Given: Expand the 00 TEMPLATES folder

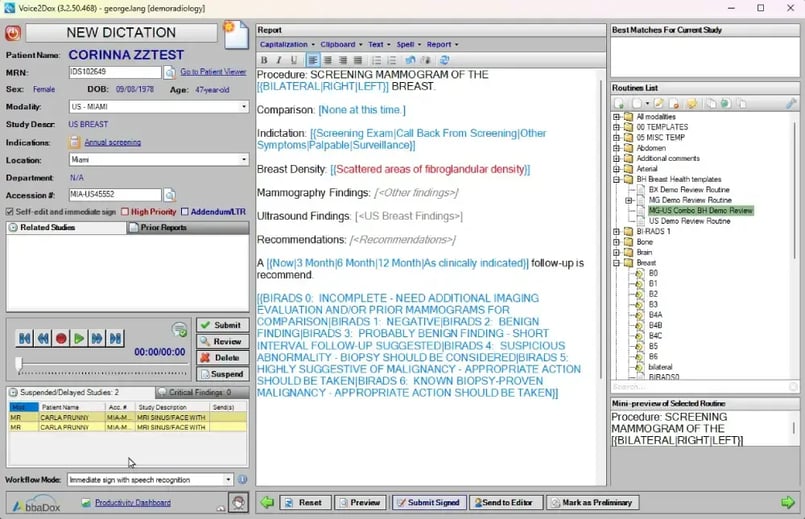Looking at the screenshot, I should coord(617,127).
